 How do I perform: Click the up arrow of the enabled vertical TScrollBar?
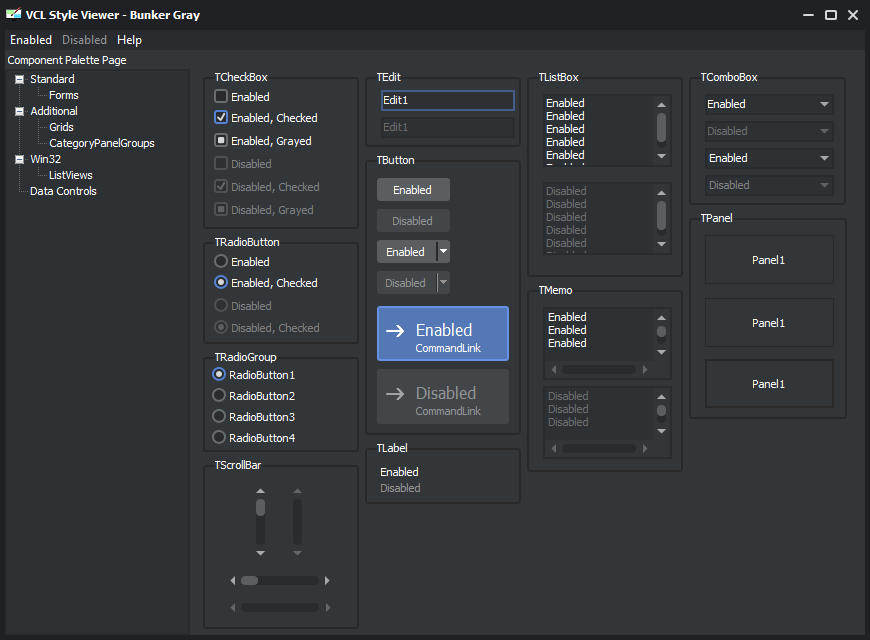tap(260, 491)
